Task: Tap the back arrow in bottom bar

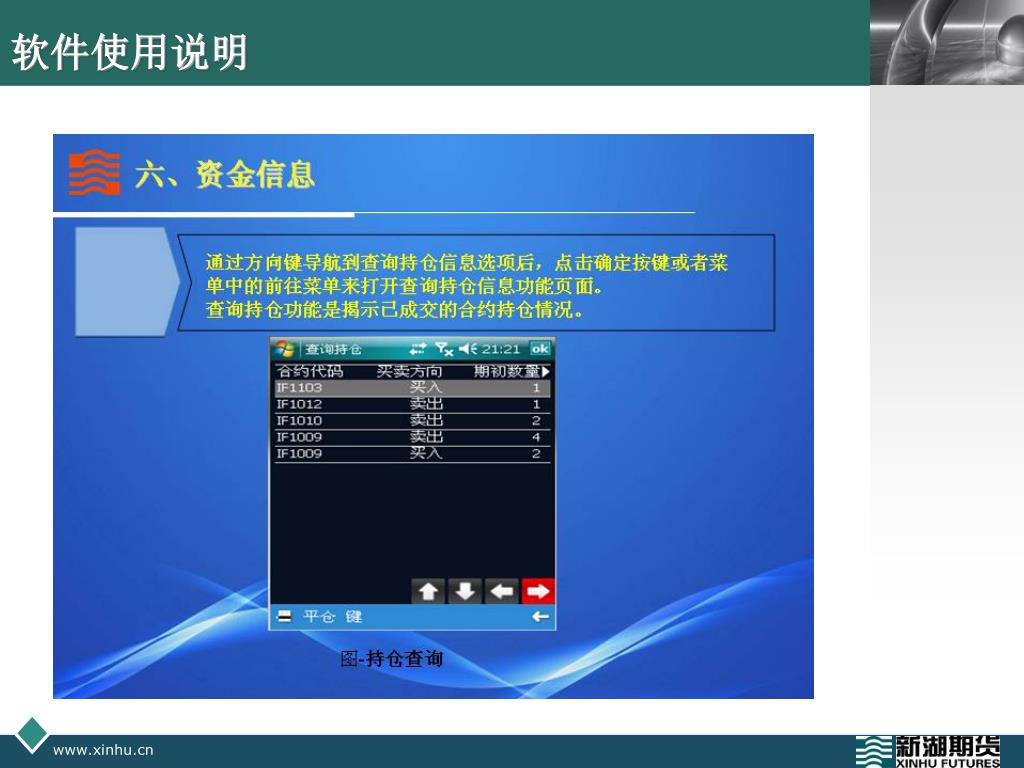Action: pyautogui.click(x=540, y=616)
